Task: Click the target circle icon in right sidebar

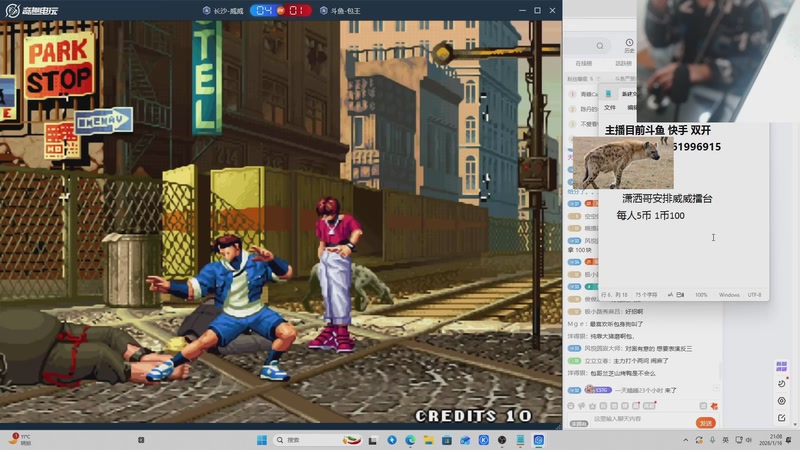Action: [782, 401]
